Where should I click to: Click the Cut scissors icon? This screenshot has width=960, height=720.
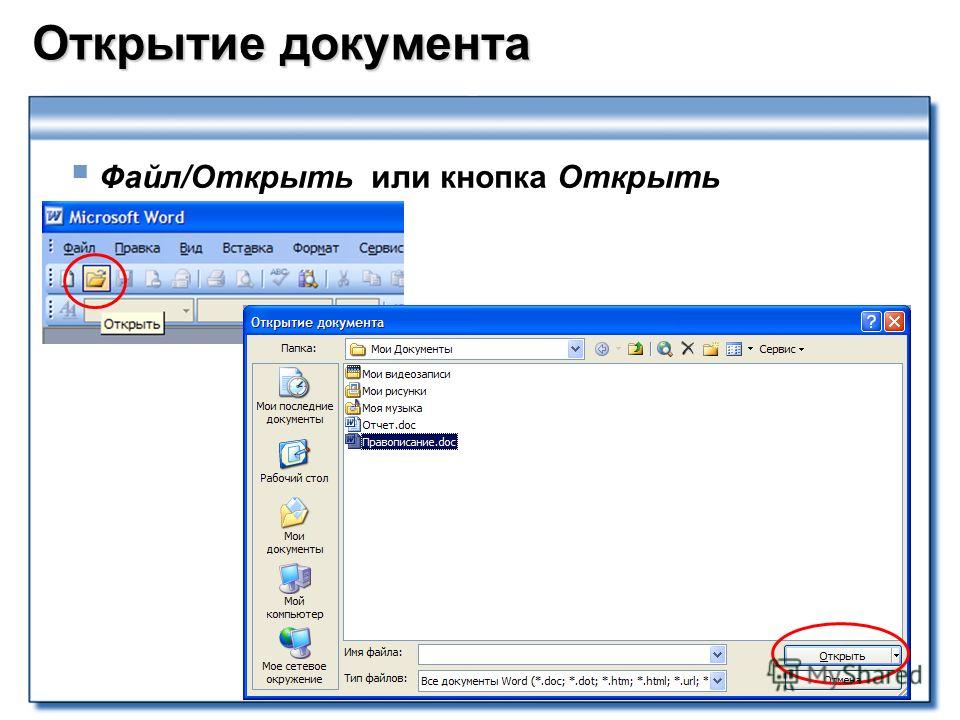[343, 279]
